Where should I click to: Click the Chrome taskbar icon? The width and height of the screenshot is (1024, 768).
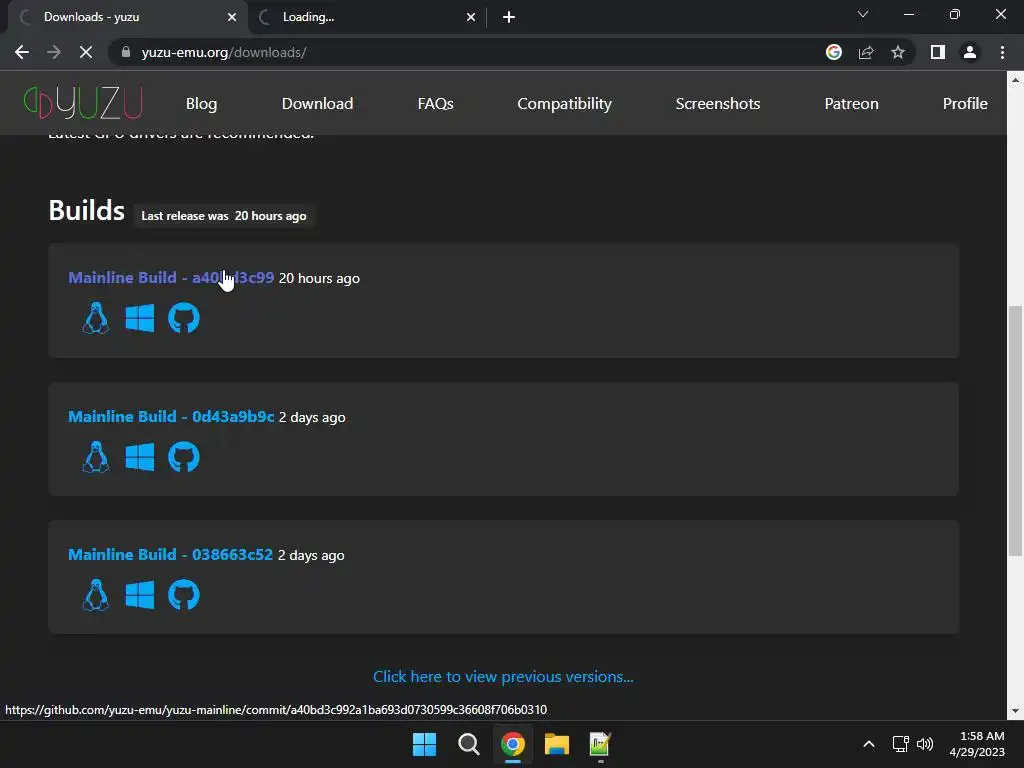(513, 744)
